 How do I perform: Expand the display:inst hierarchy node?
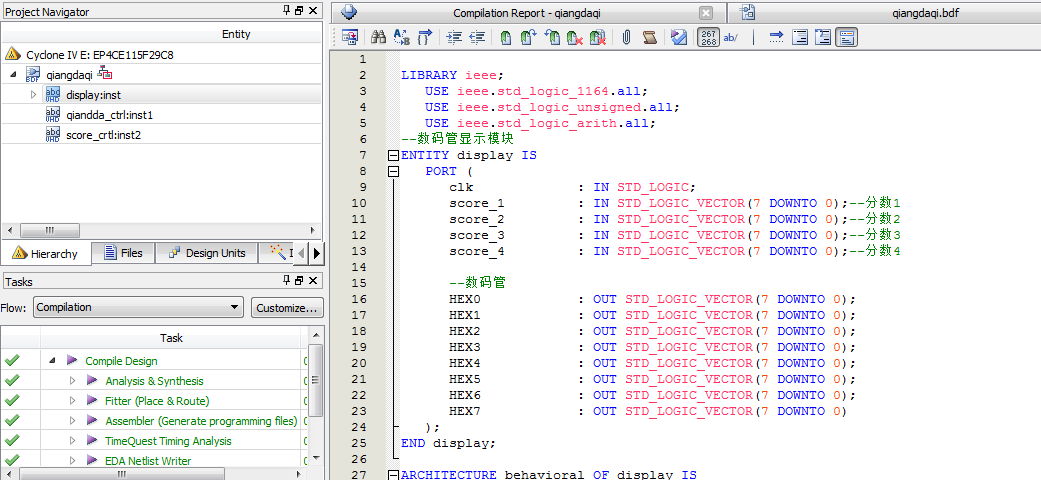pyautogui.click(x=33, y=95)
